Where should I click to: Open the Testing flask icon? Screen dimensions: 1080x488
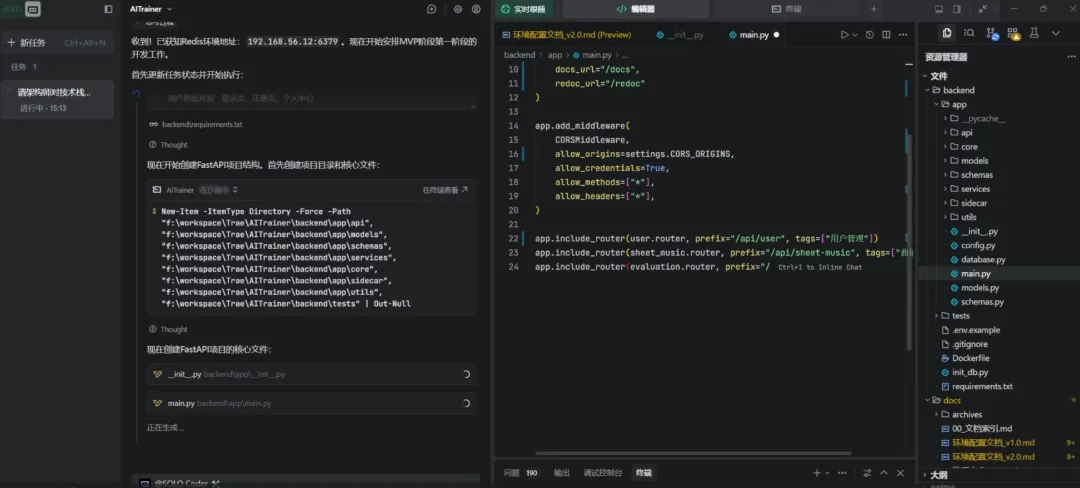pos(1034,32)
